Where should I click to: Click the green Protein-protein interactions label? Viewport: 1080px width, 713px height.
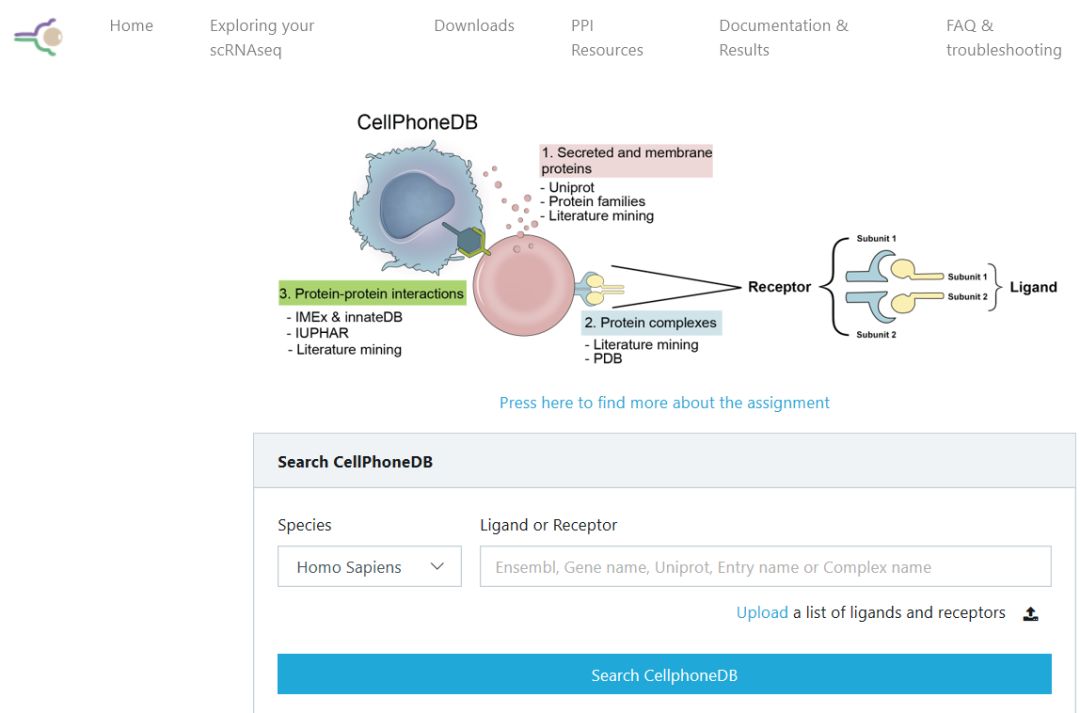pos(372,293)
